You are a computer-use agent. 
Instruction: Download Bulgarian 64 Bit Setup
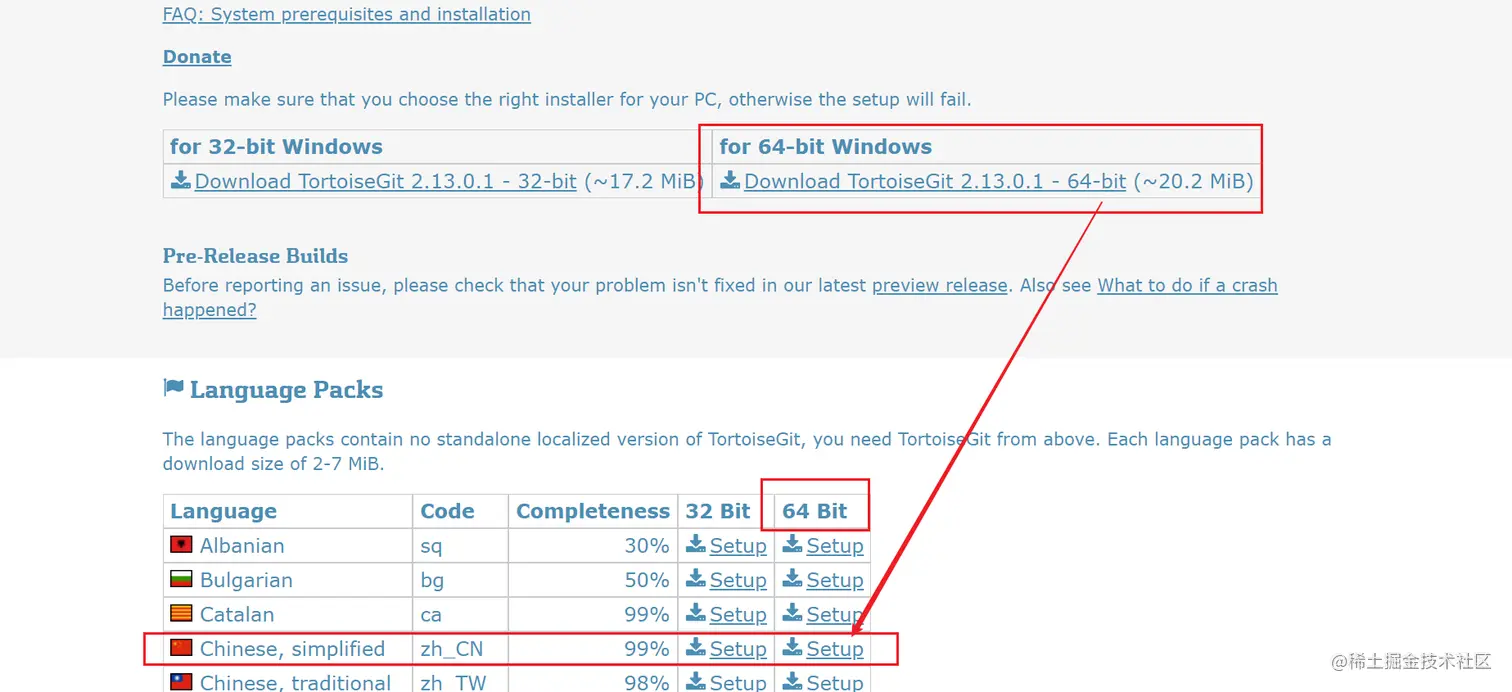coord(835,580)
